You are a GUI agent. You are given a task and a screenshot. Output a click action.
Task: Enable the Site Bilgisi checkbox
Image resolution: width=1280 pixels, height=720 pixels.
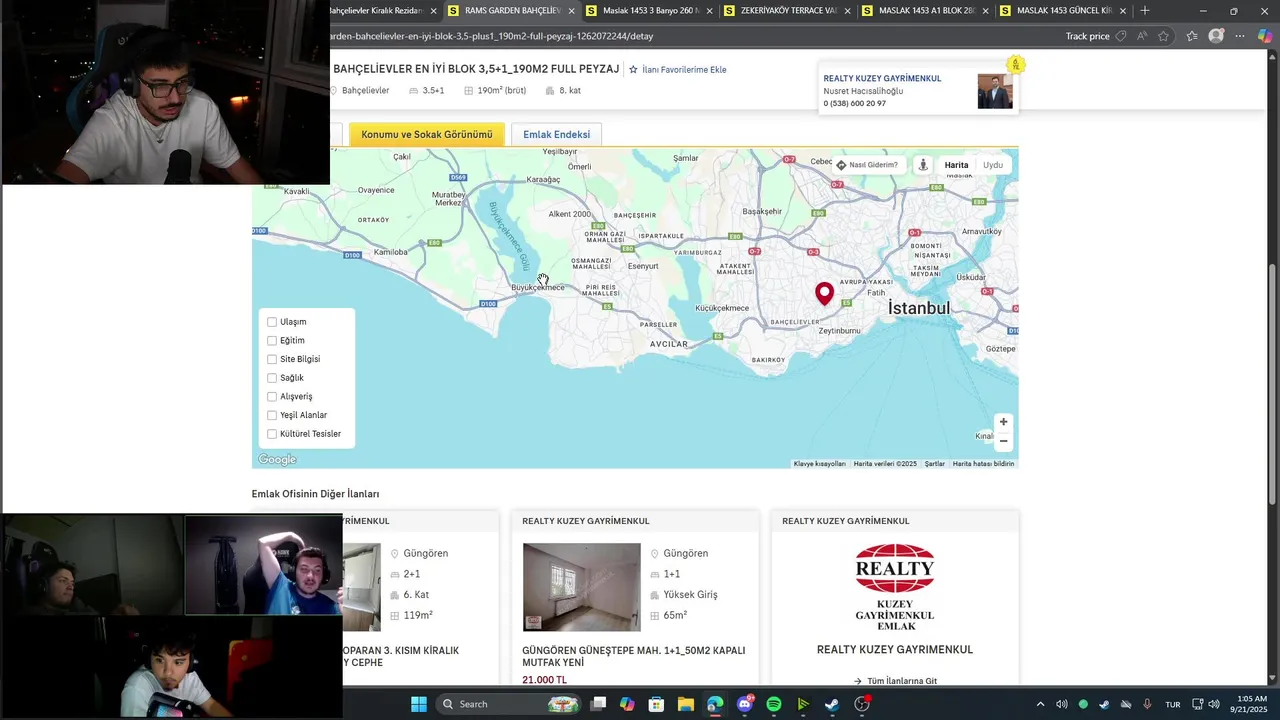[x=272, y=359]
